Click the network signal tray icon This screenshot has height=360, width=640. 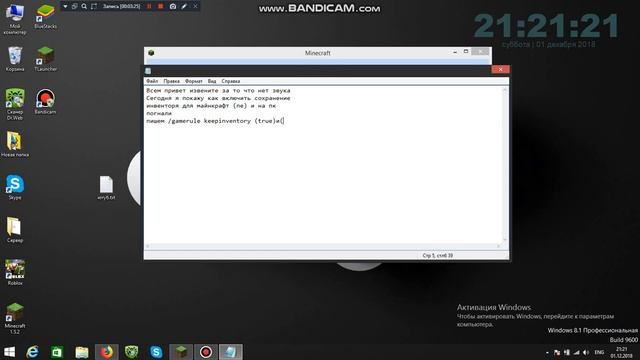(x=576, y=352)
